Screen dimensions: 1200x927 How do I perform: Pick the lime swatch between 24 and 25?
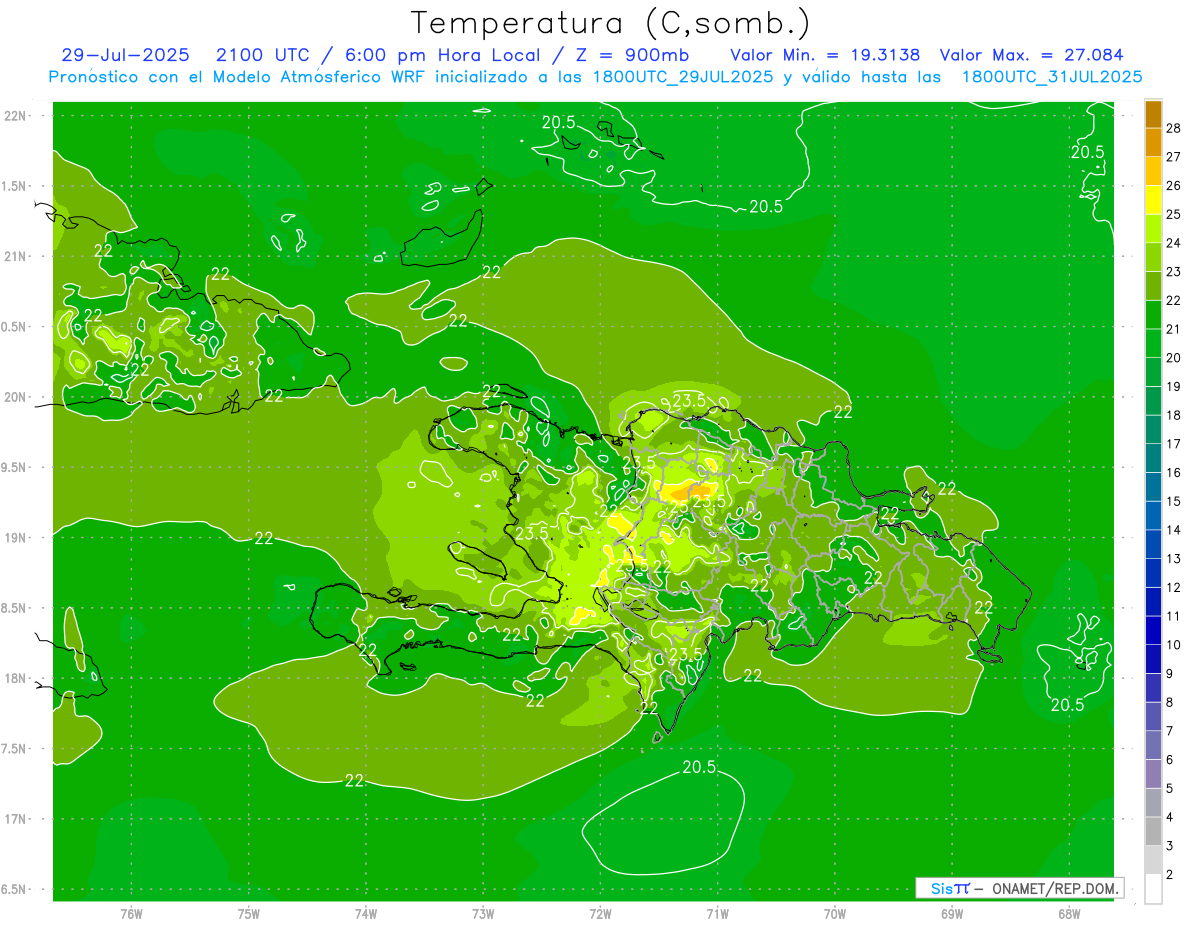(x=1153, y=228)
